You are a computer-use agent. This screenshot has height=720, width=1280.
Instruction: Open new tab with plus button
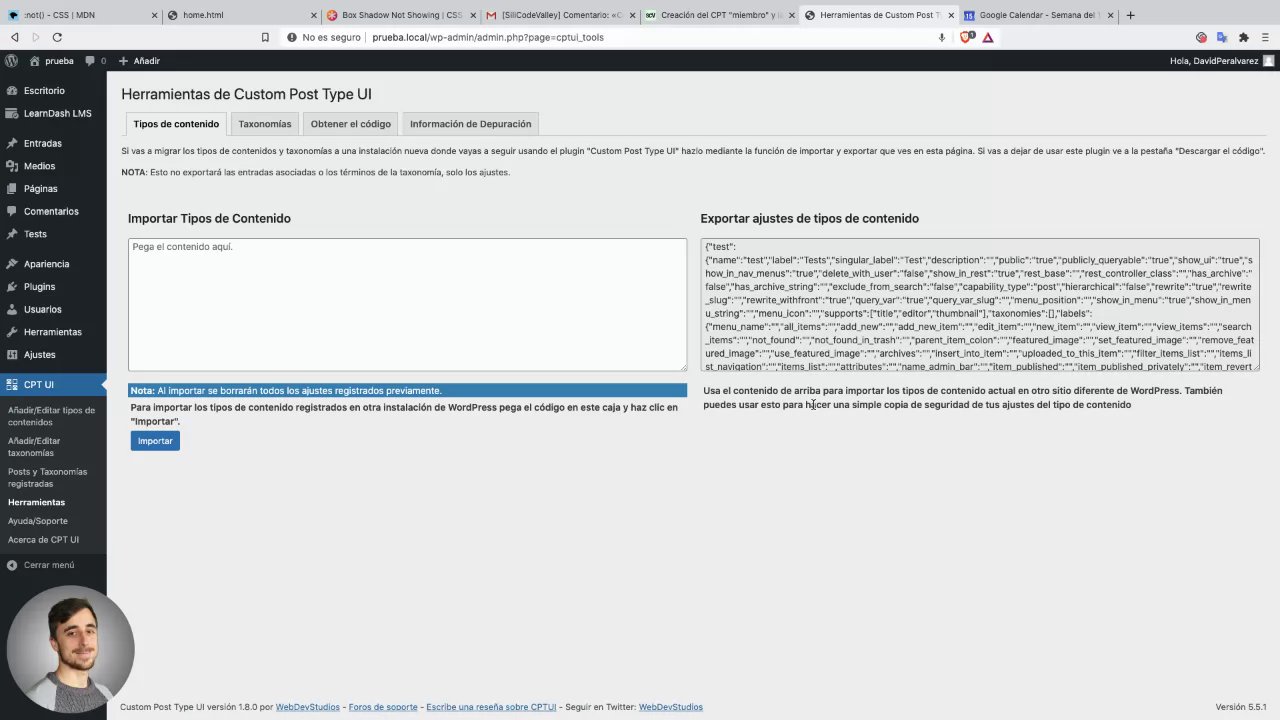coord(1131,15)
